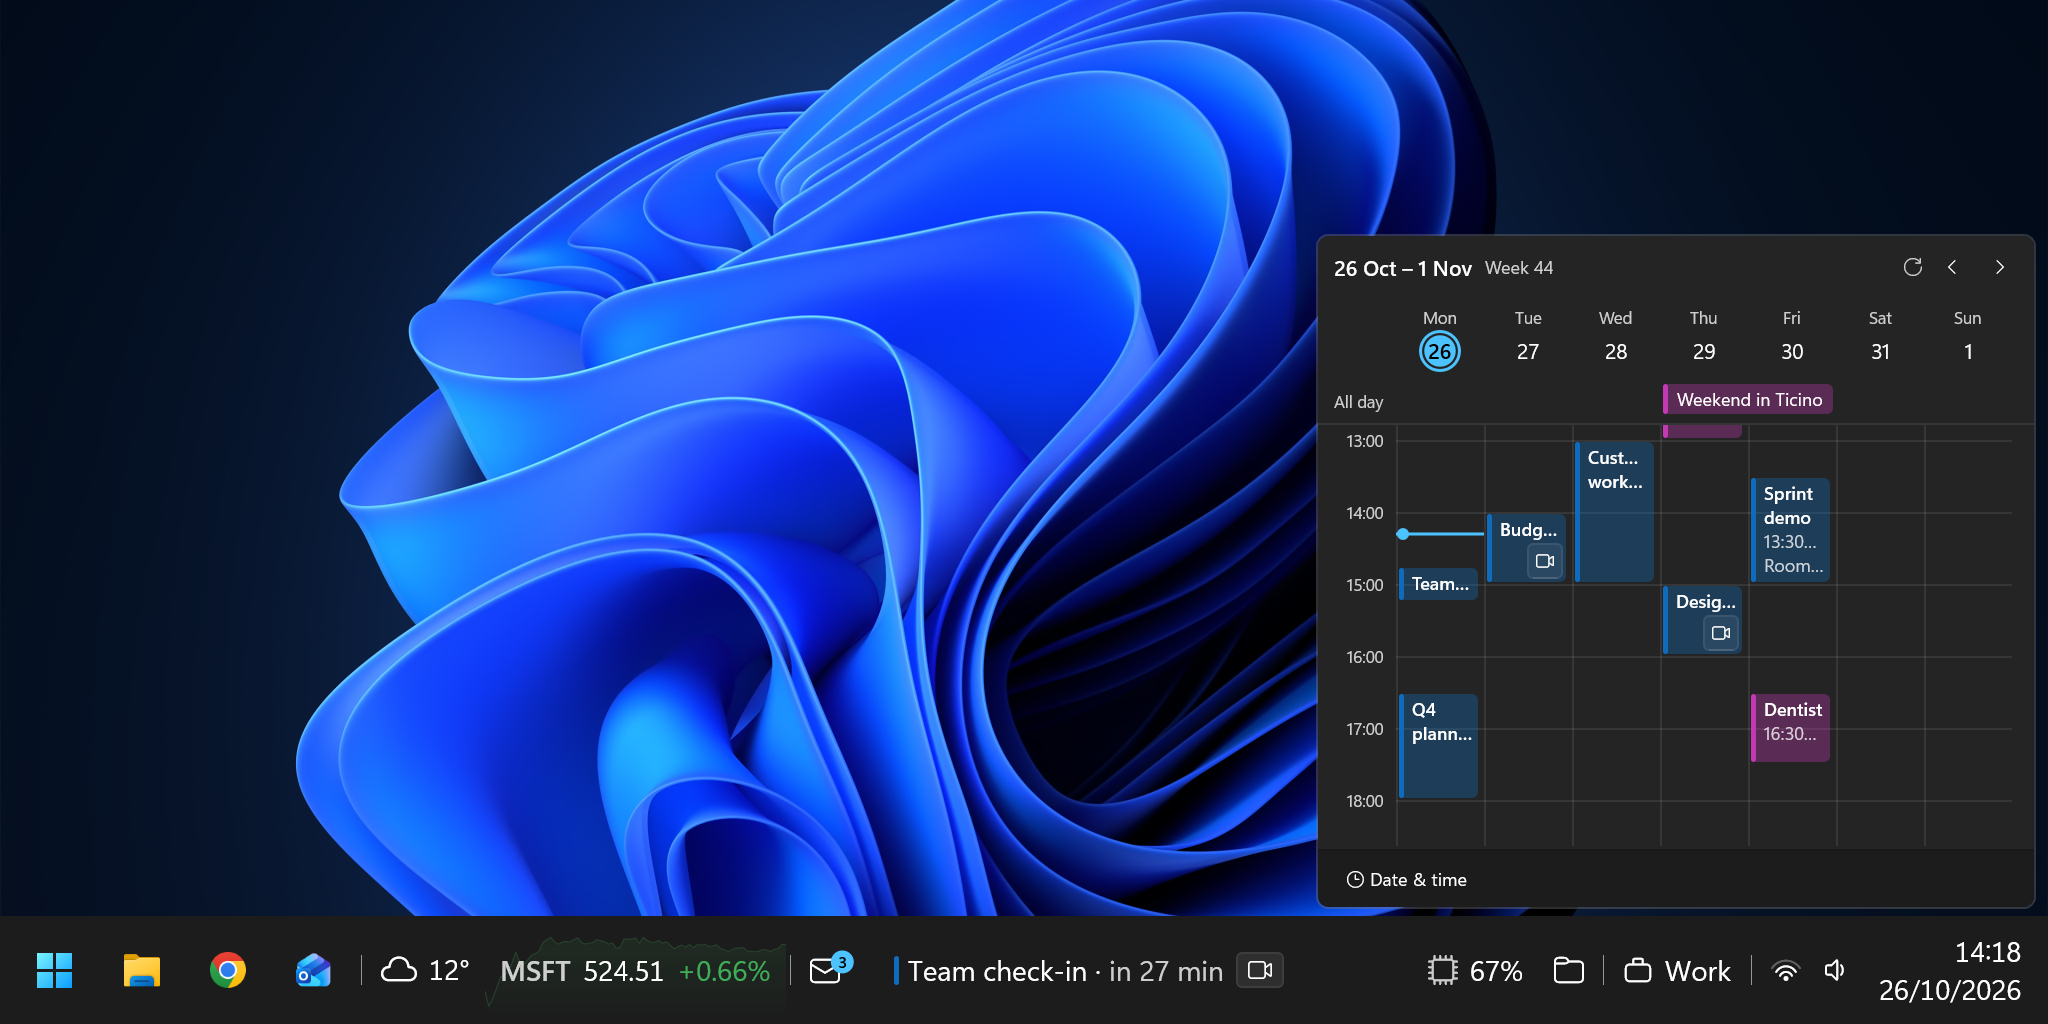Open Date & time settings link
The height and width of the screenshot is (1024, 2048).
[1406, 880]
